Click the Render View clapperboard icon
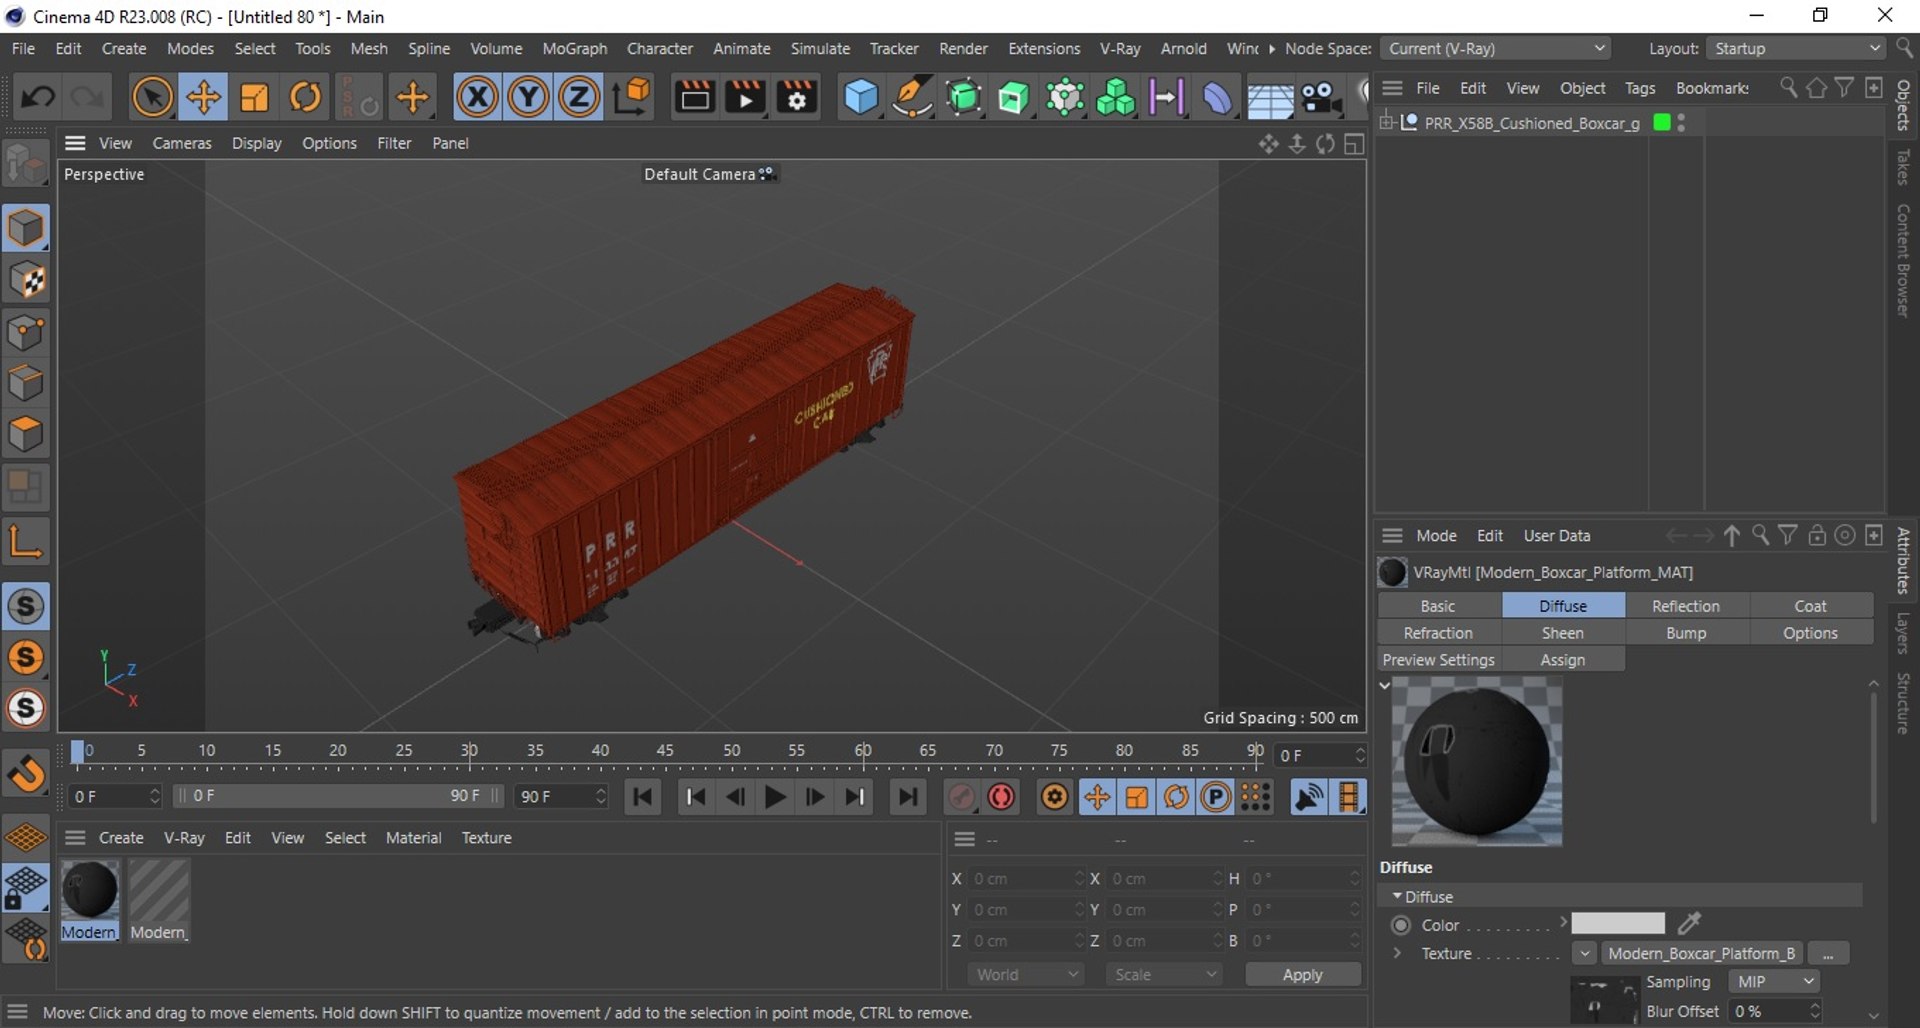The image size is (1920, 1028). coord(694,97)
